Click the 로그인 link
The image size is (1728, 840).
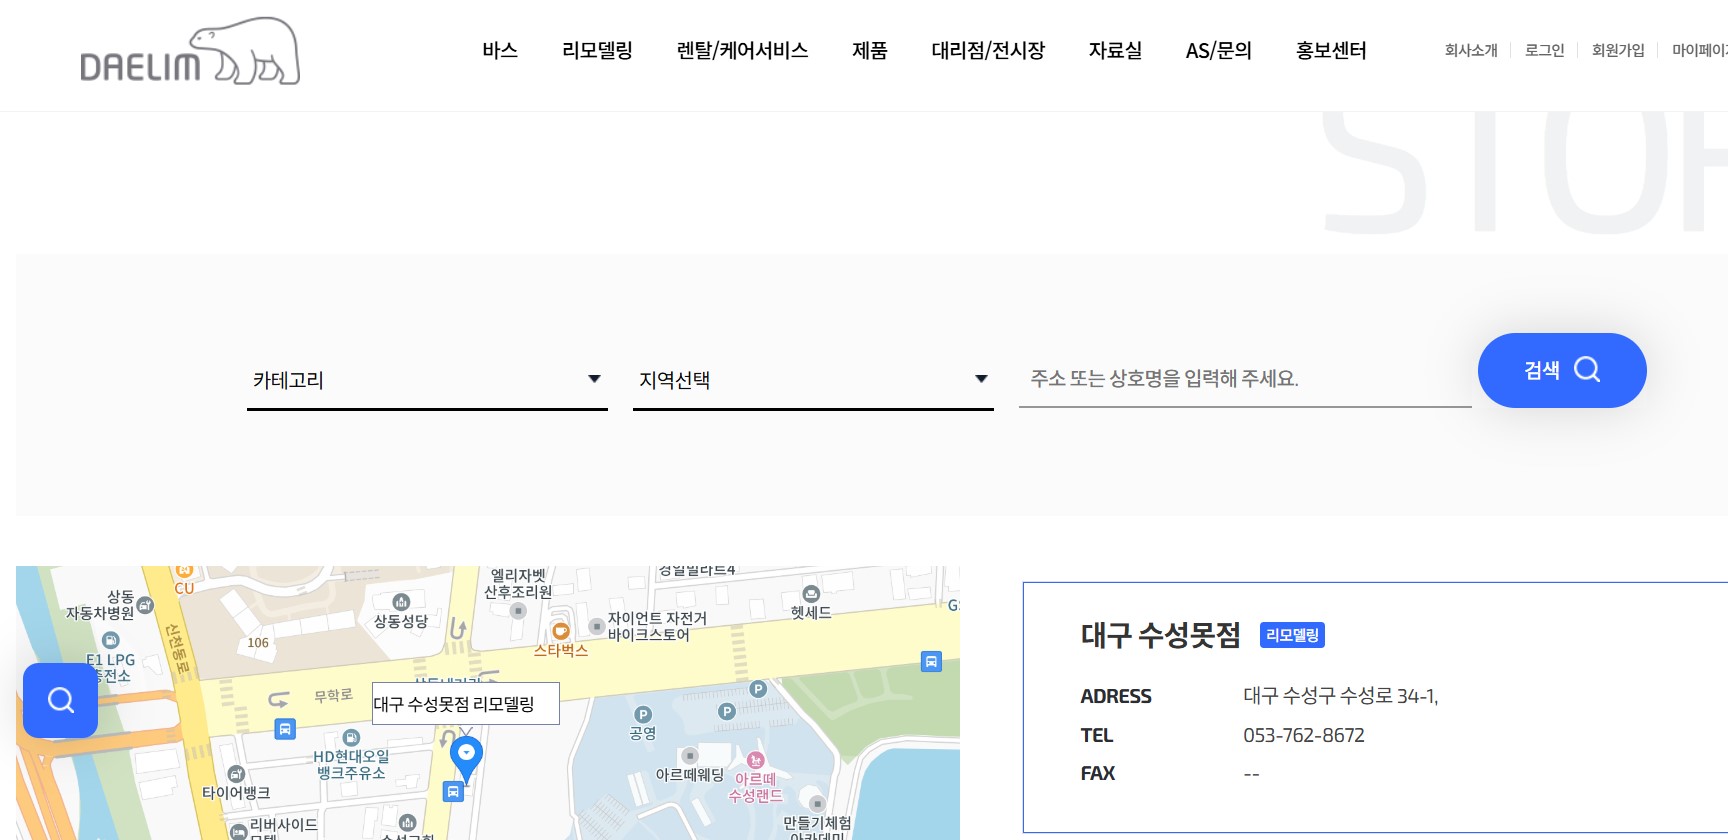point(1544,50)
